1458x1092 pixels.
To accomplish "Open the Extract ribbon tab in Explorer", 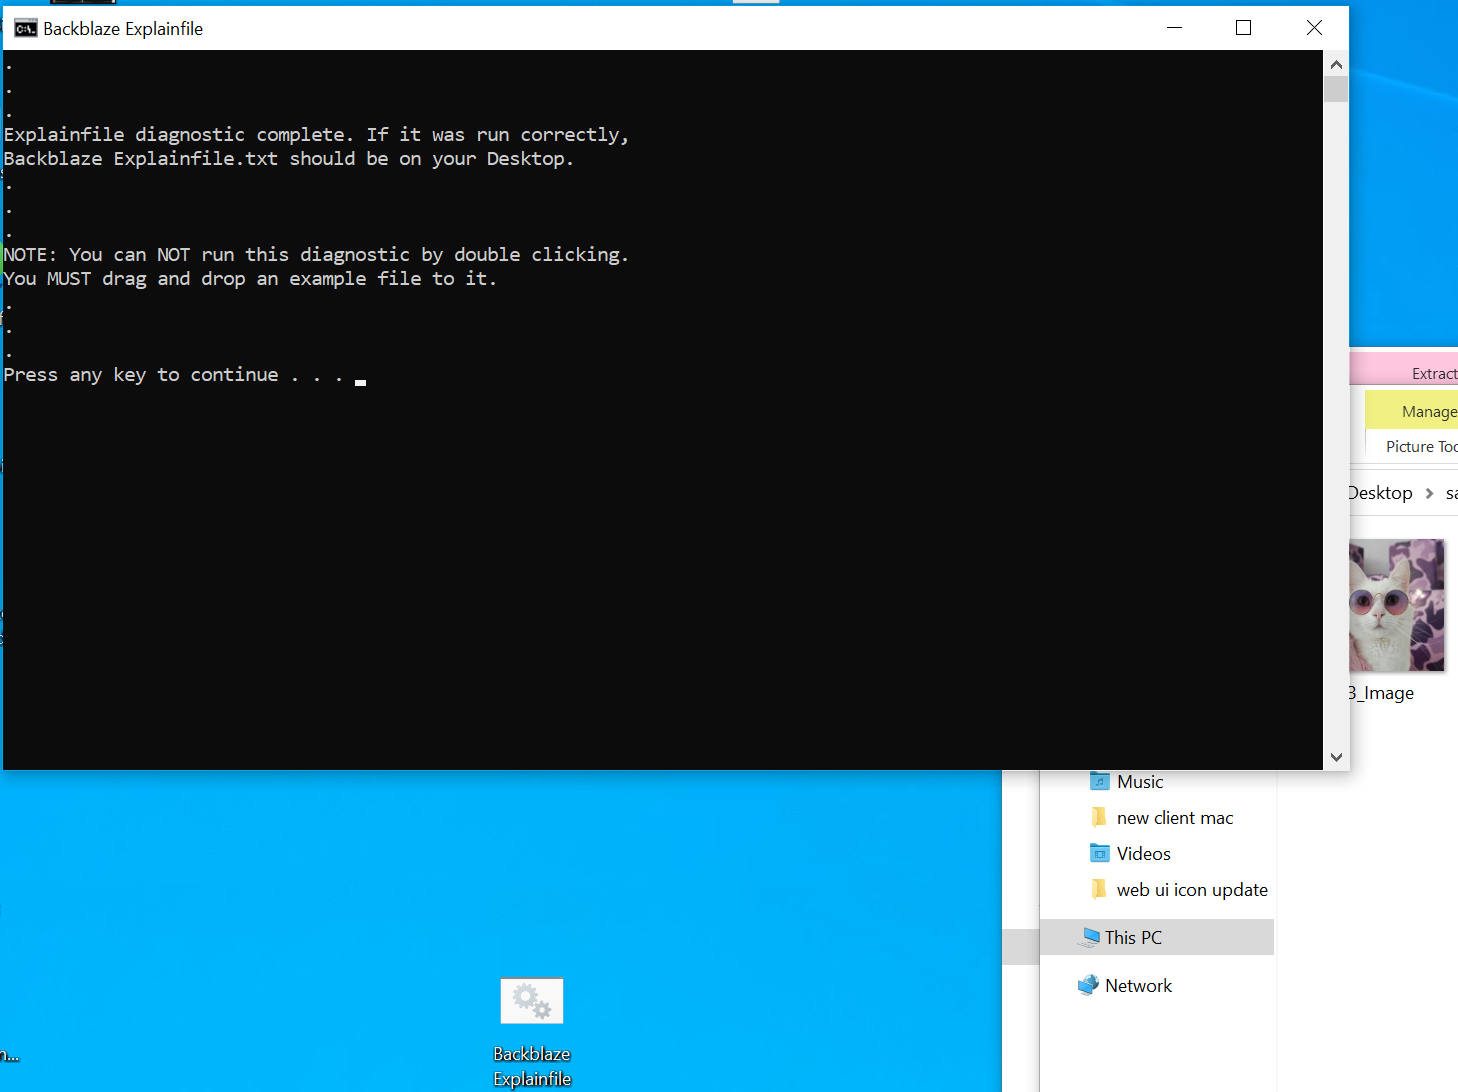I will (x=1434, y=374).
